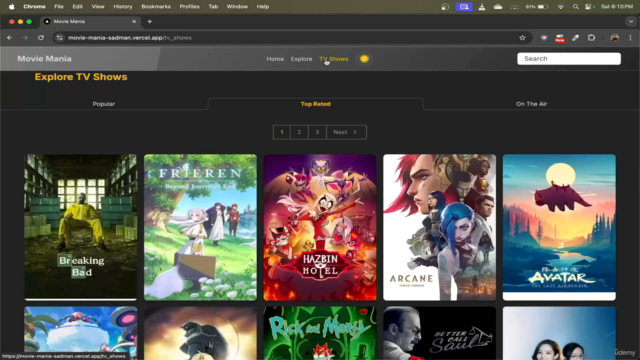Switch to the On The Air tab

pos(531,104)
